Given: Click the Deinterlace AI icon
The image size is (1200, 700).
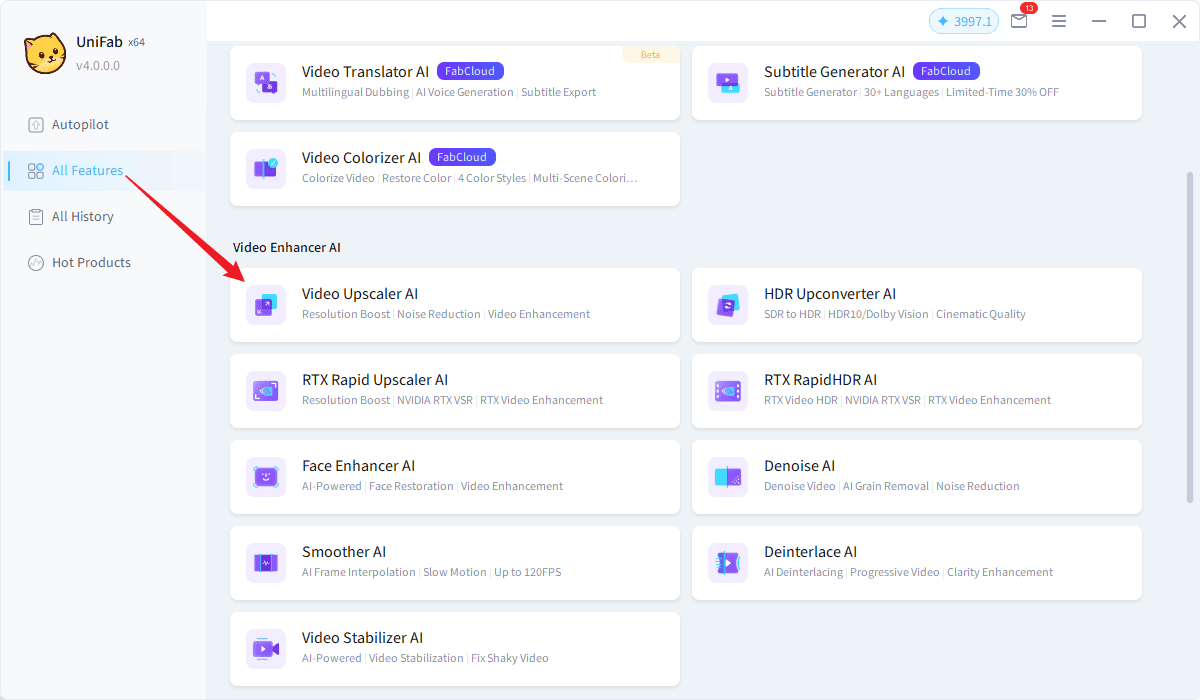Looking at the screenshot, I should (728, 563).
